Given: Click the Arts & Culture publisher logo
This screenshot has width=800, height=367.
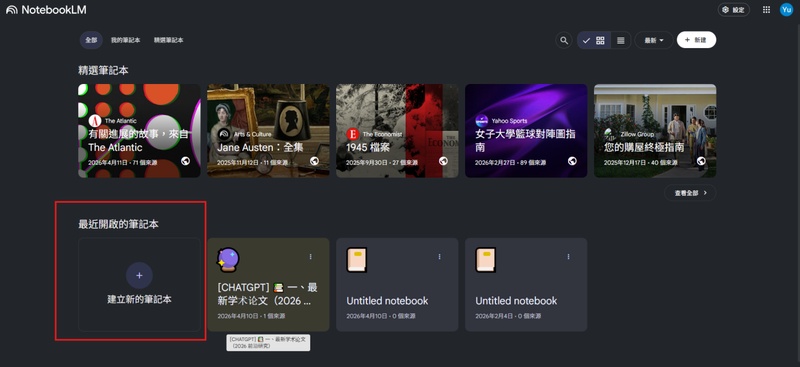Looking at the screenshot, I should point(224,134).
